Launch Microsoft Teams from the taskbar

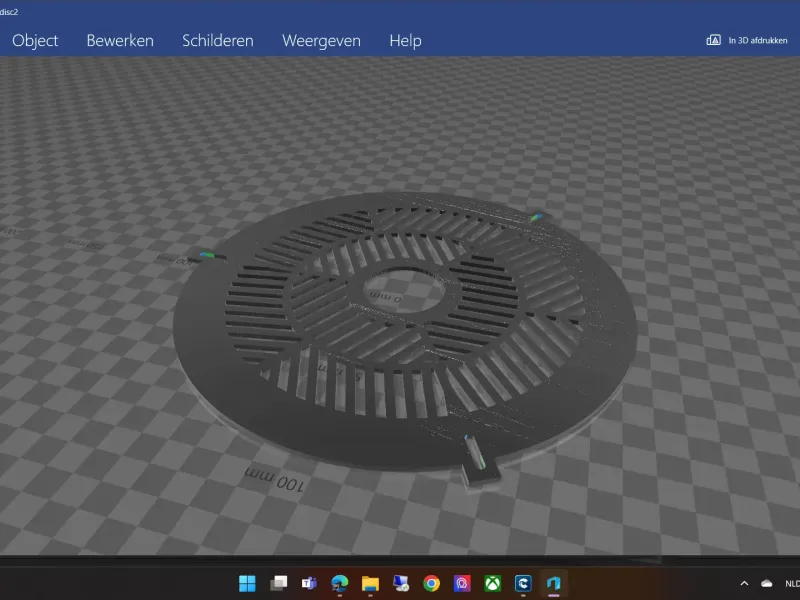(x=309, y=583)
